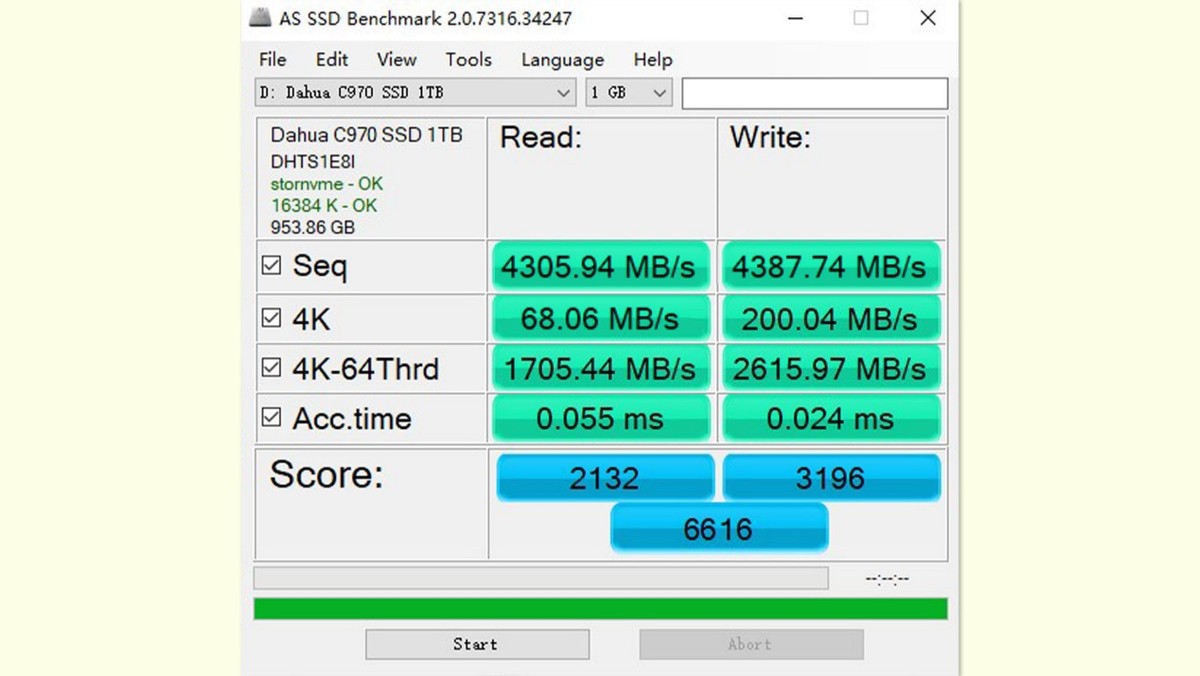Click the stornvme - OK driver status
The width and height of the screenshot is (1200, 676).
pos(326,184)
